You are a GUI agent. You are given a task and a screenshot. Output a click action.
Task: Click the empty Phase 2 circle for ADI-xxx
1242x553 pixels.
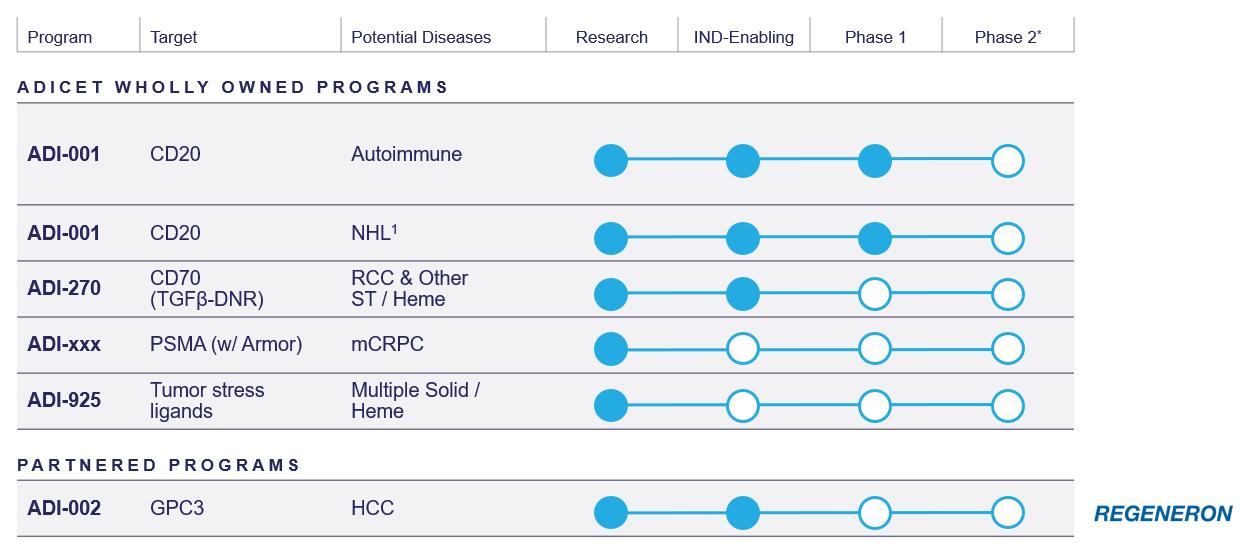[1008, 349]
